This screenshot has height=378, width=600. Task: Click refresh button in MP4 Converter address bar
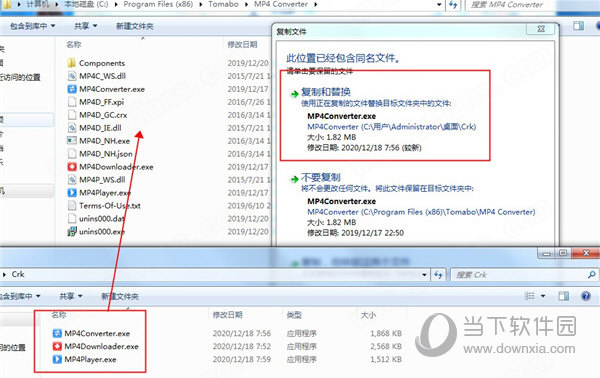tap(453, 5)
